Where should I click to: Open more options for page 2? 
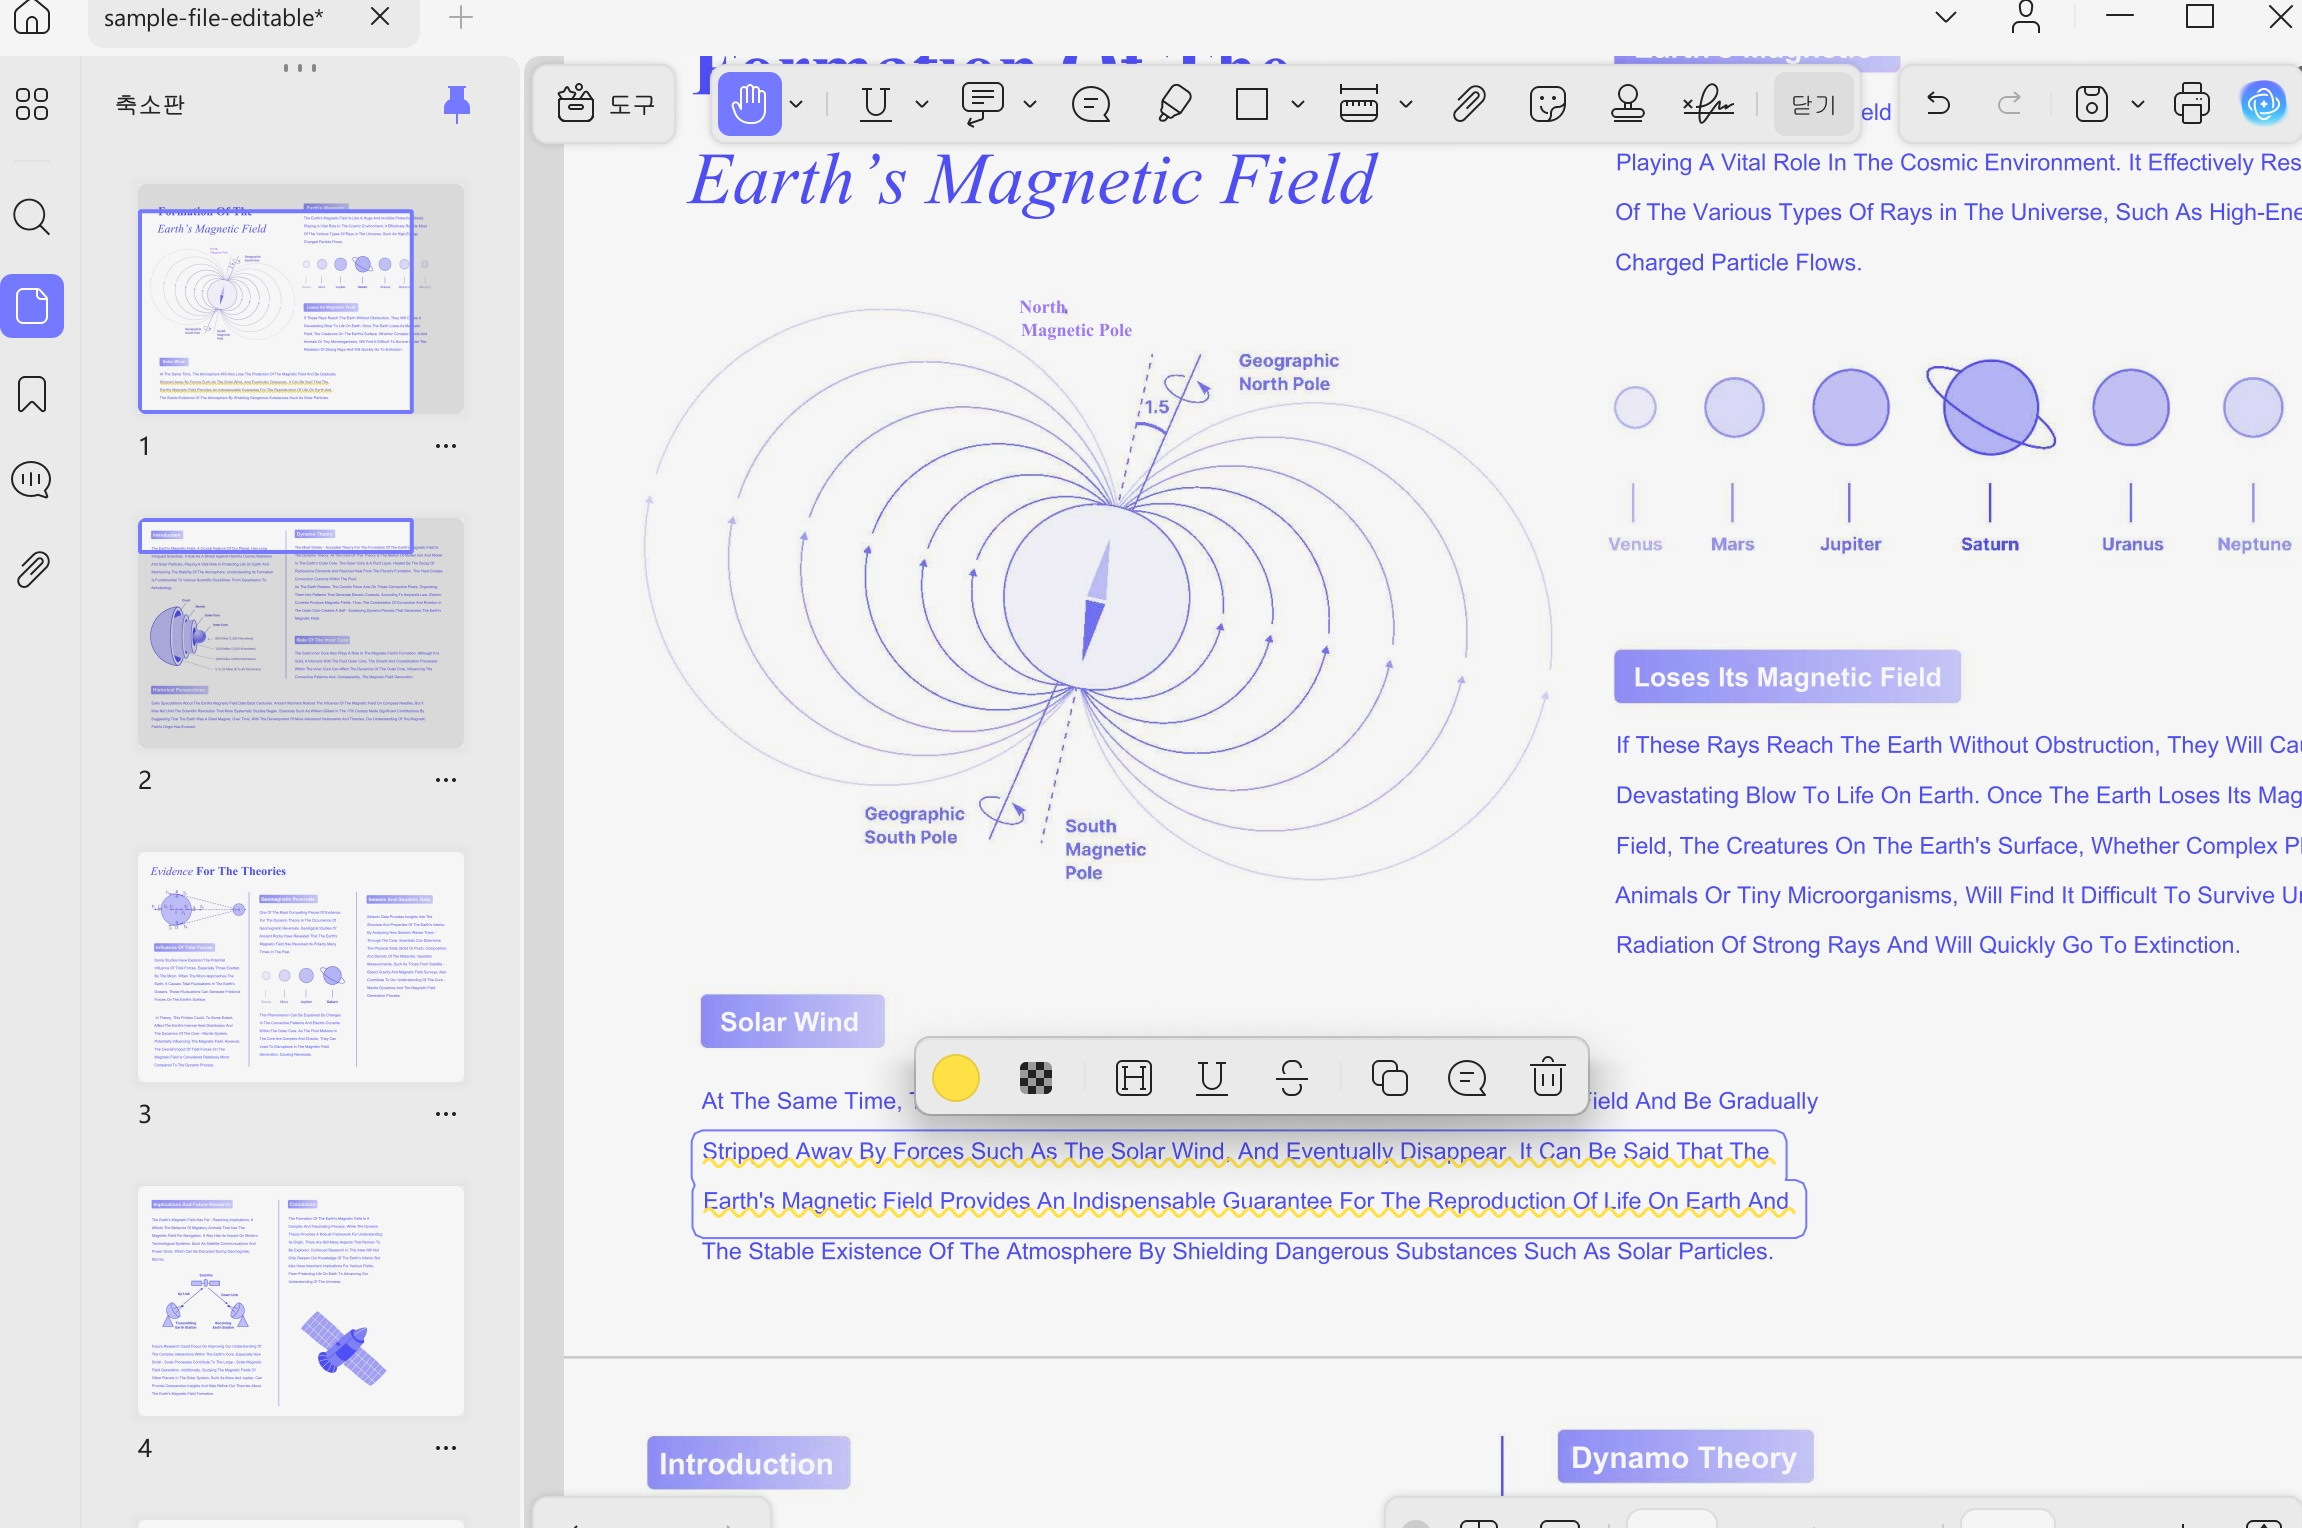(x=446, y=780)
